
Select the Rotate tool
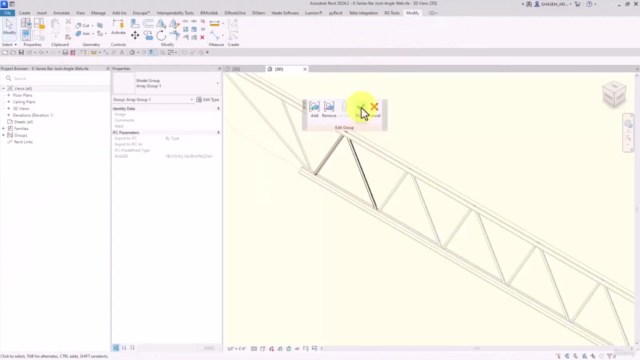point(161,36)
